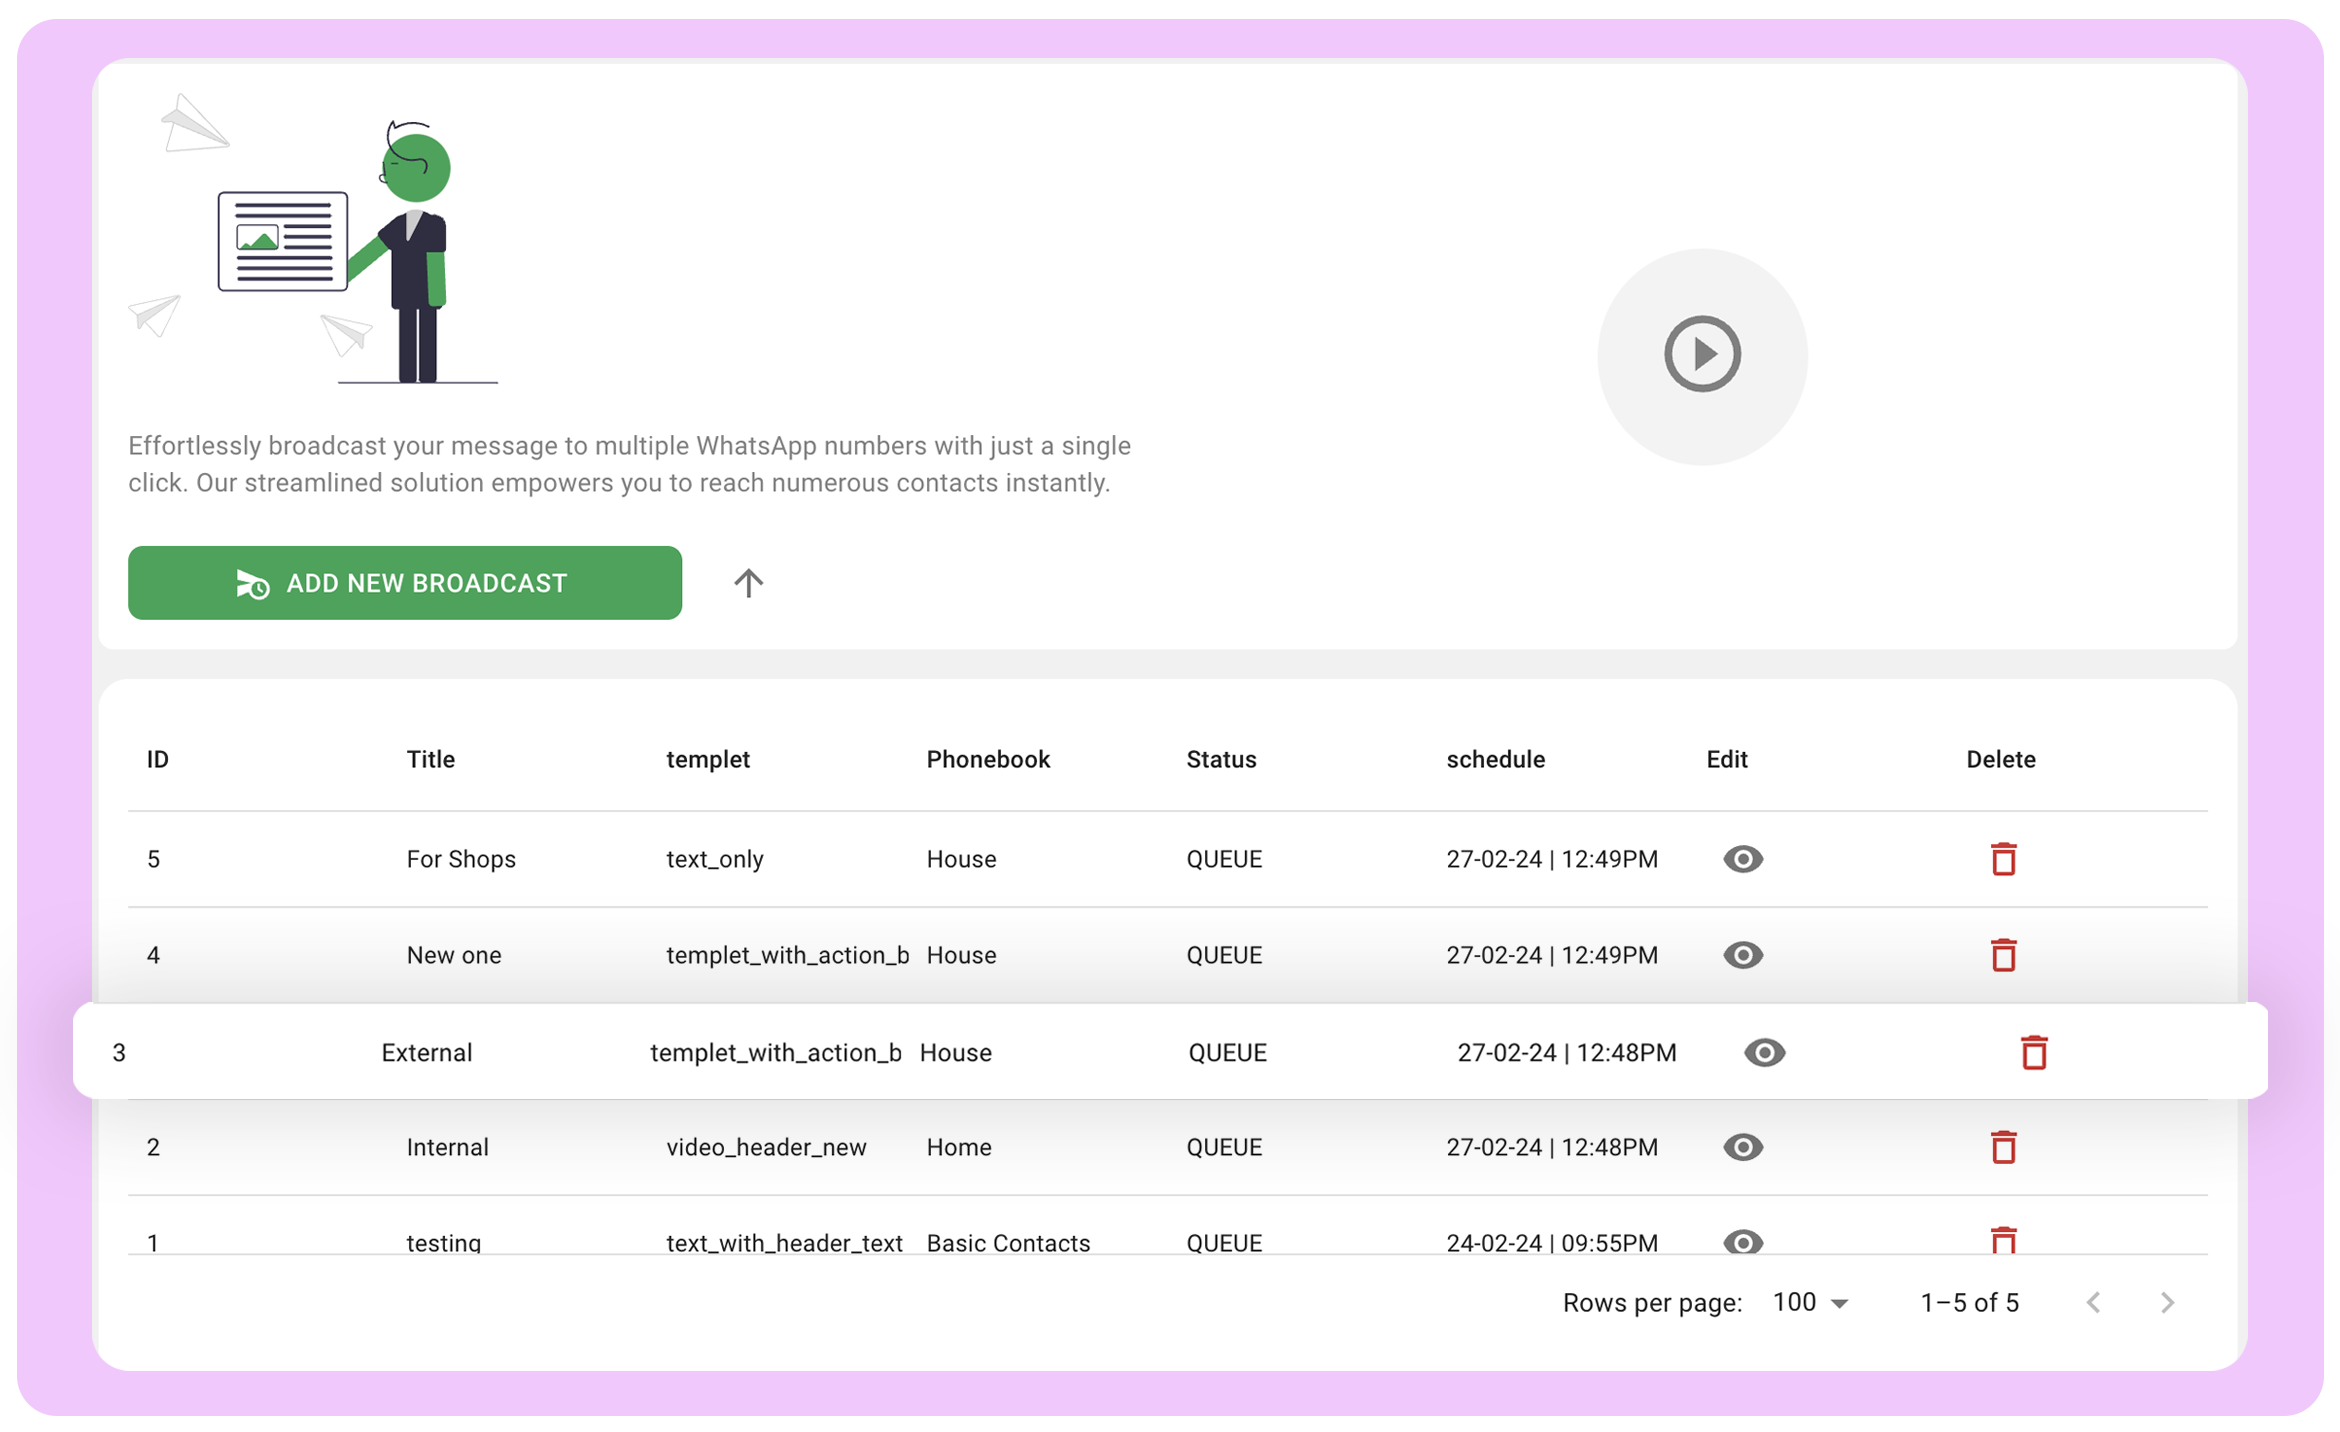View the External broadcast entry
This screenshot has height=1432, width=2340.
[1764, 1052]
